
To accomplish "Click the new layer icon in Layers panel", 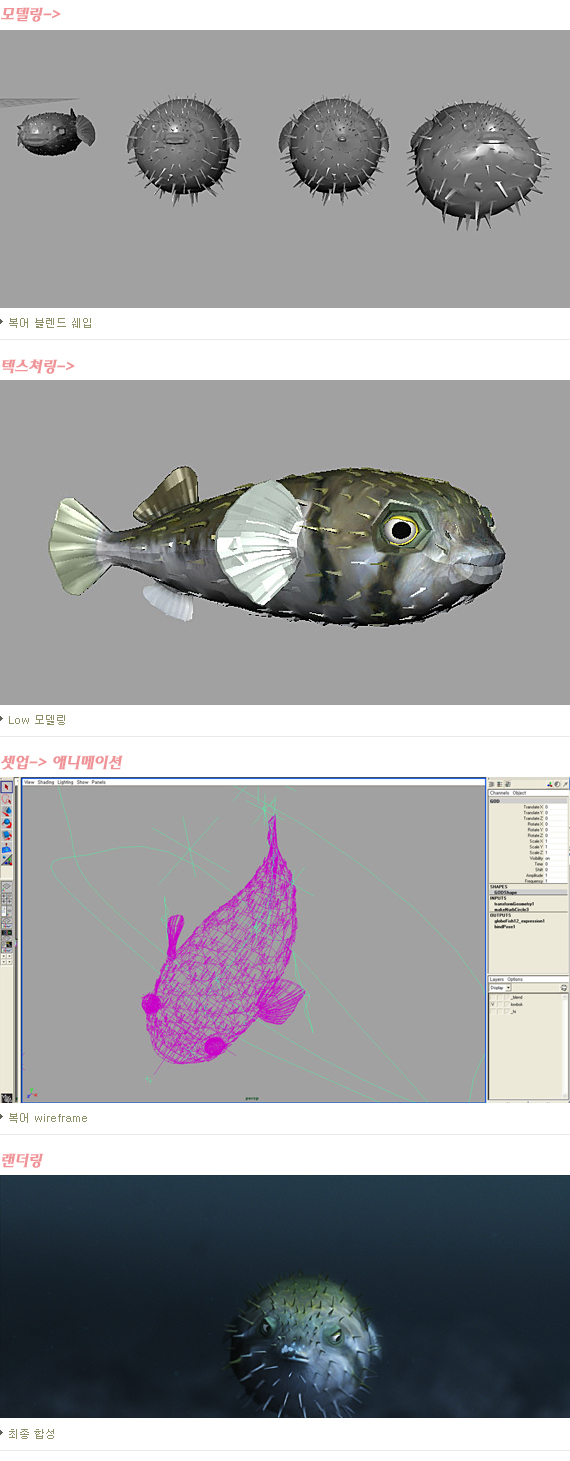I will click(564, 987).
